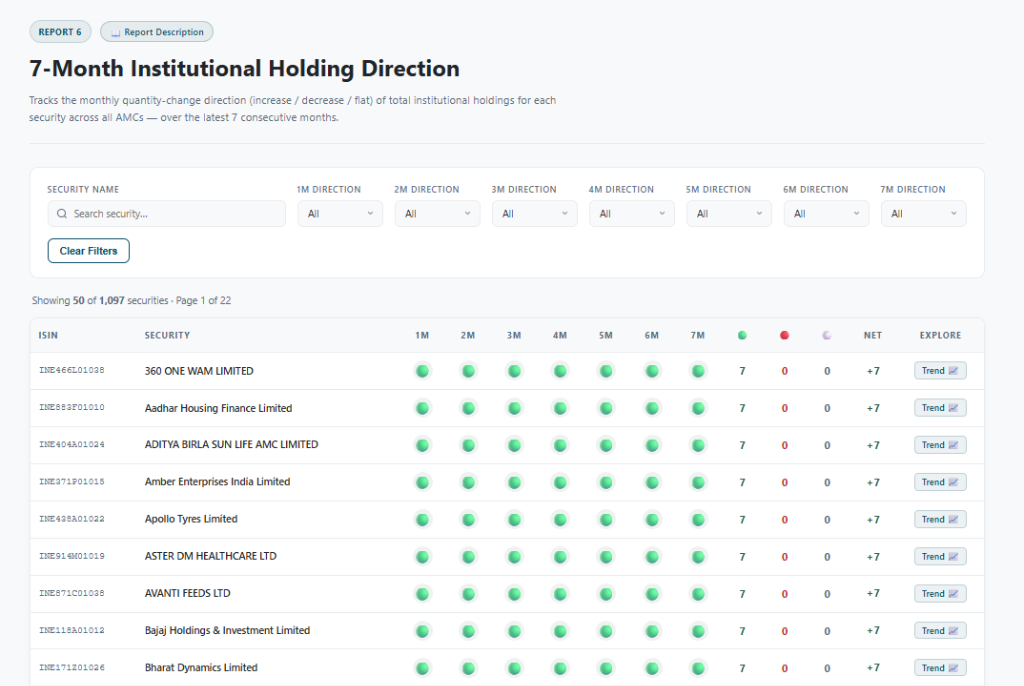Click 1M green dot for 360 ONE WAM
This screenshot has width=1024, height=686.
(x=423, y=371)
